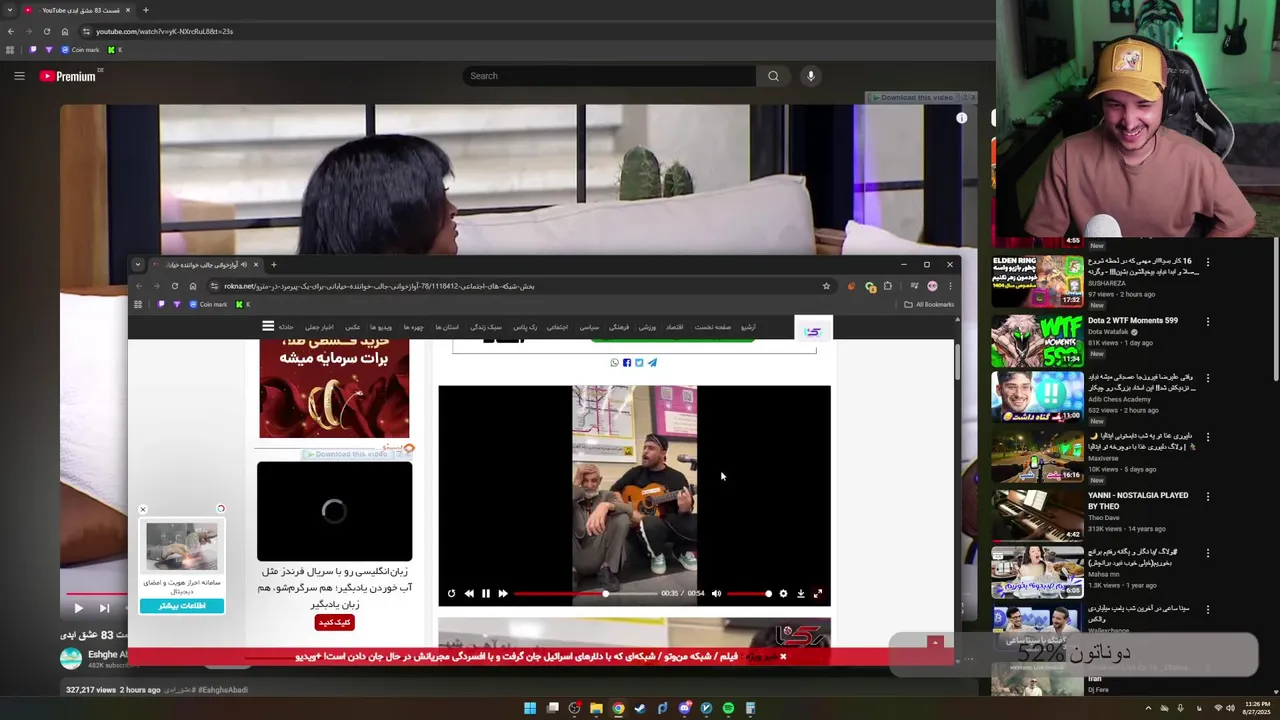This screenshot has height=720, width=1280.
Task: Open extensions puzzle icon in rokna window
Action: pos(888,286)
